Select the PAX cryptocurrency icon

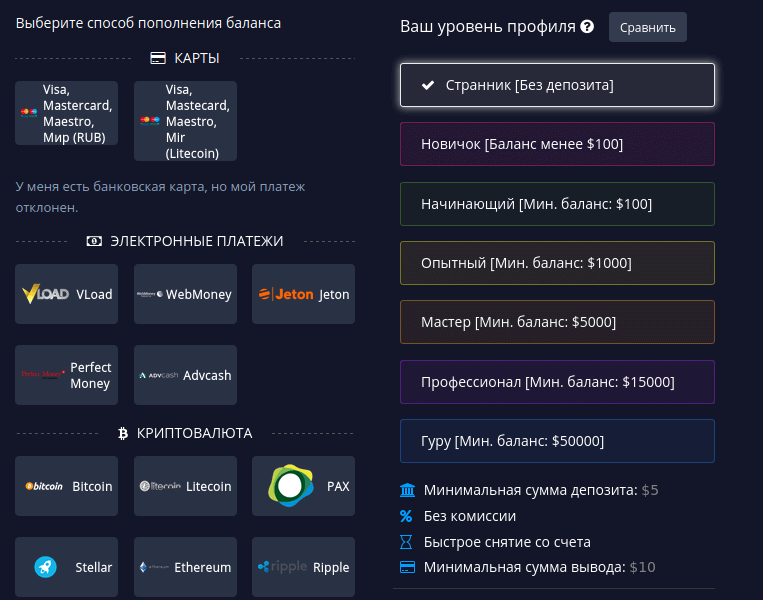[x=292, y=486]
